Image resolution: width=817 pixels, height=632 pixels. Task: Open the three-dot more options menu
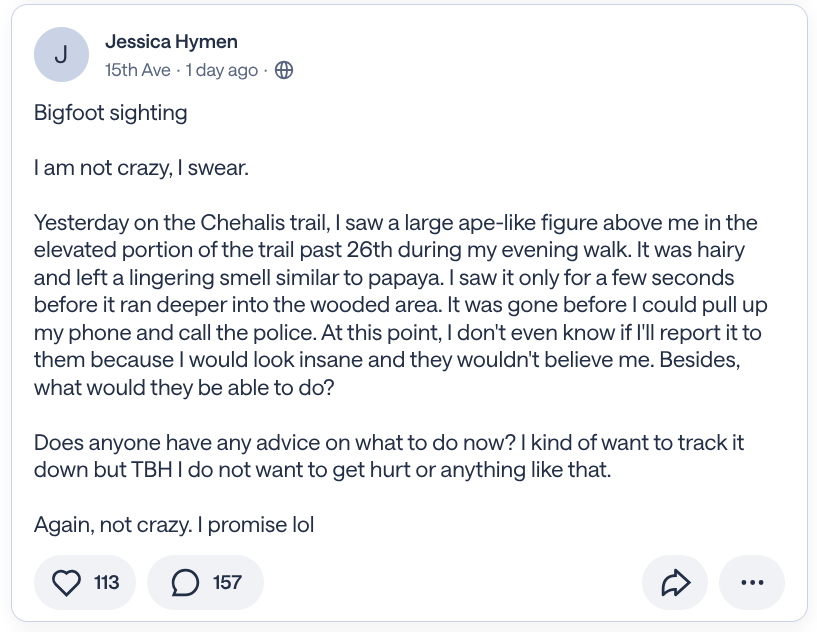click(752, 583)
